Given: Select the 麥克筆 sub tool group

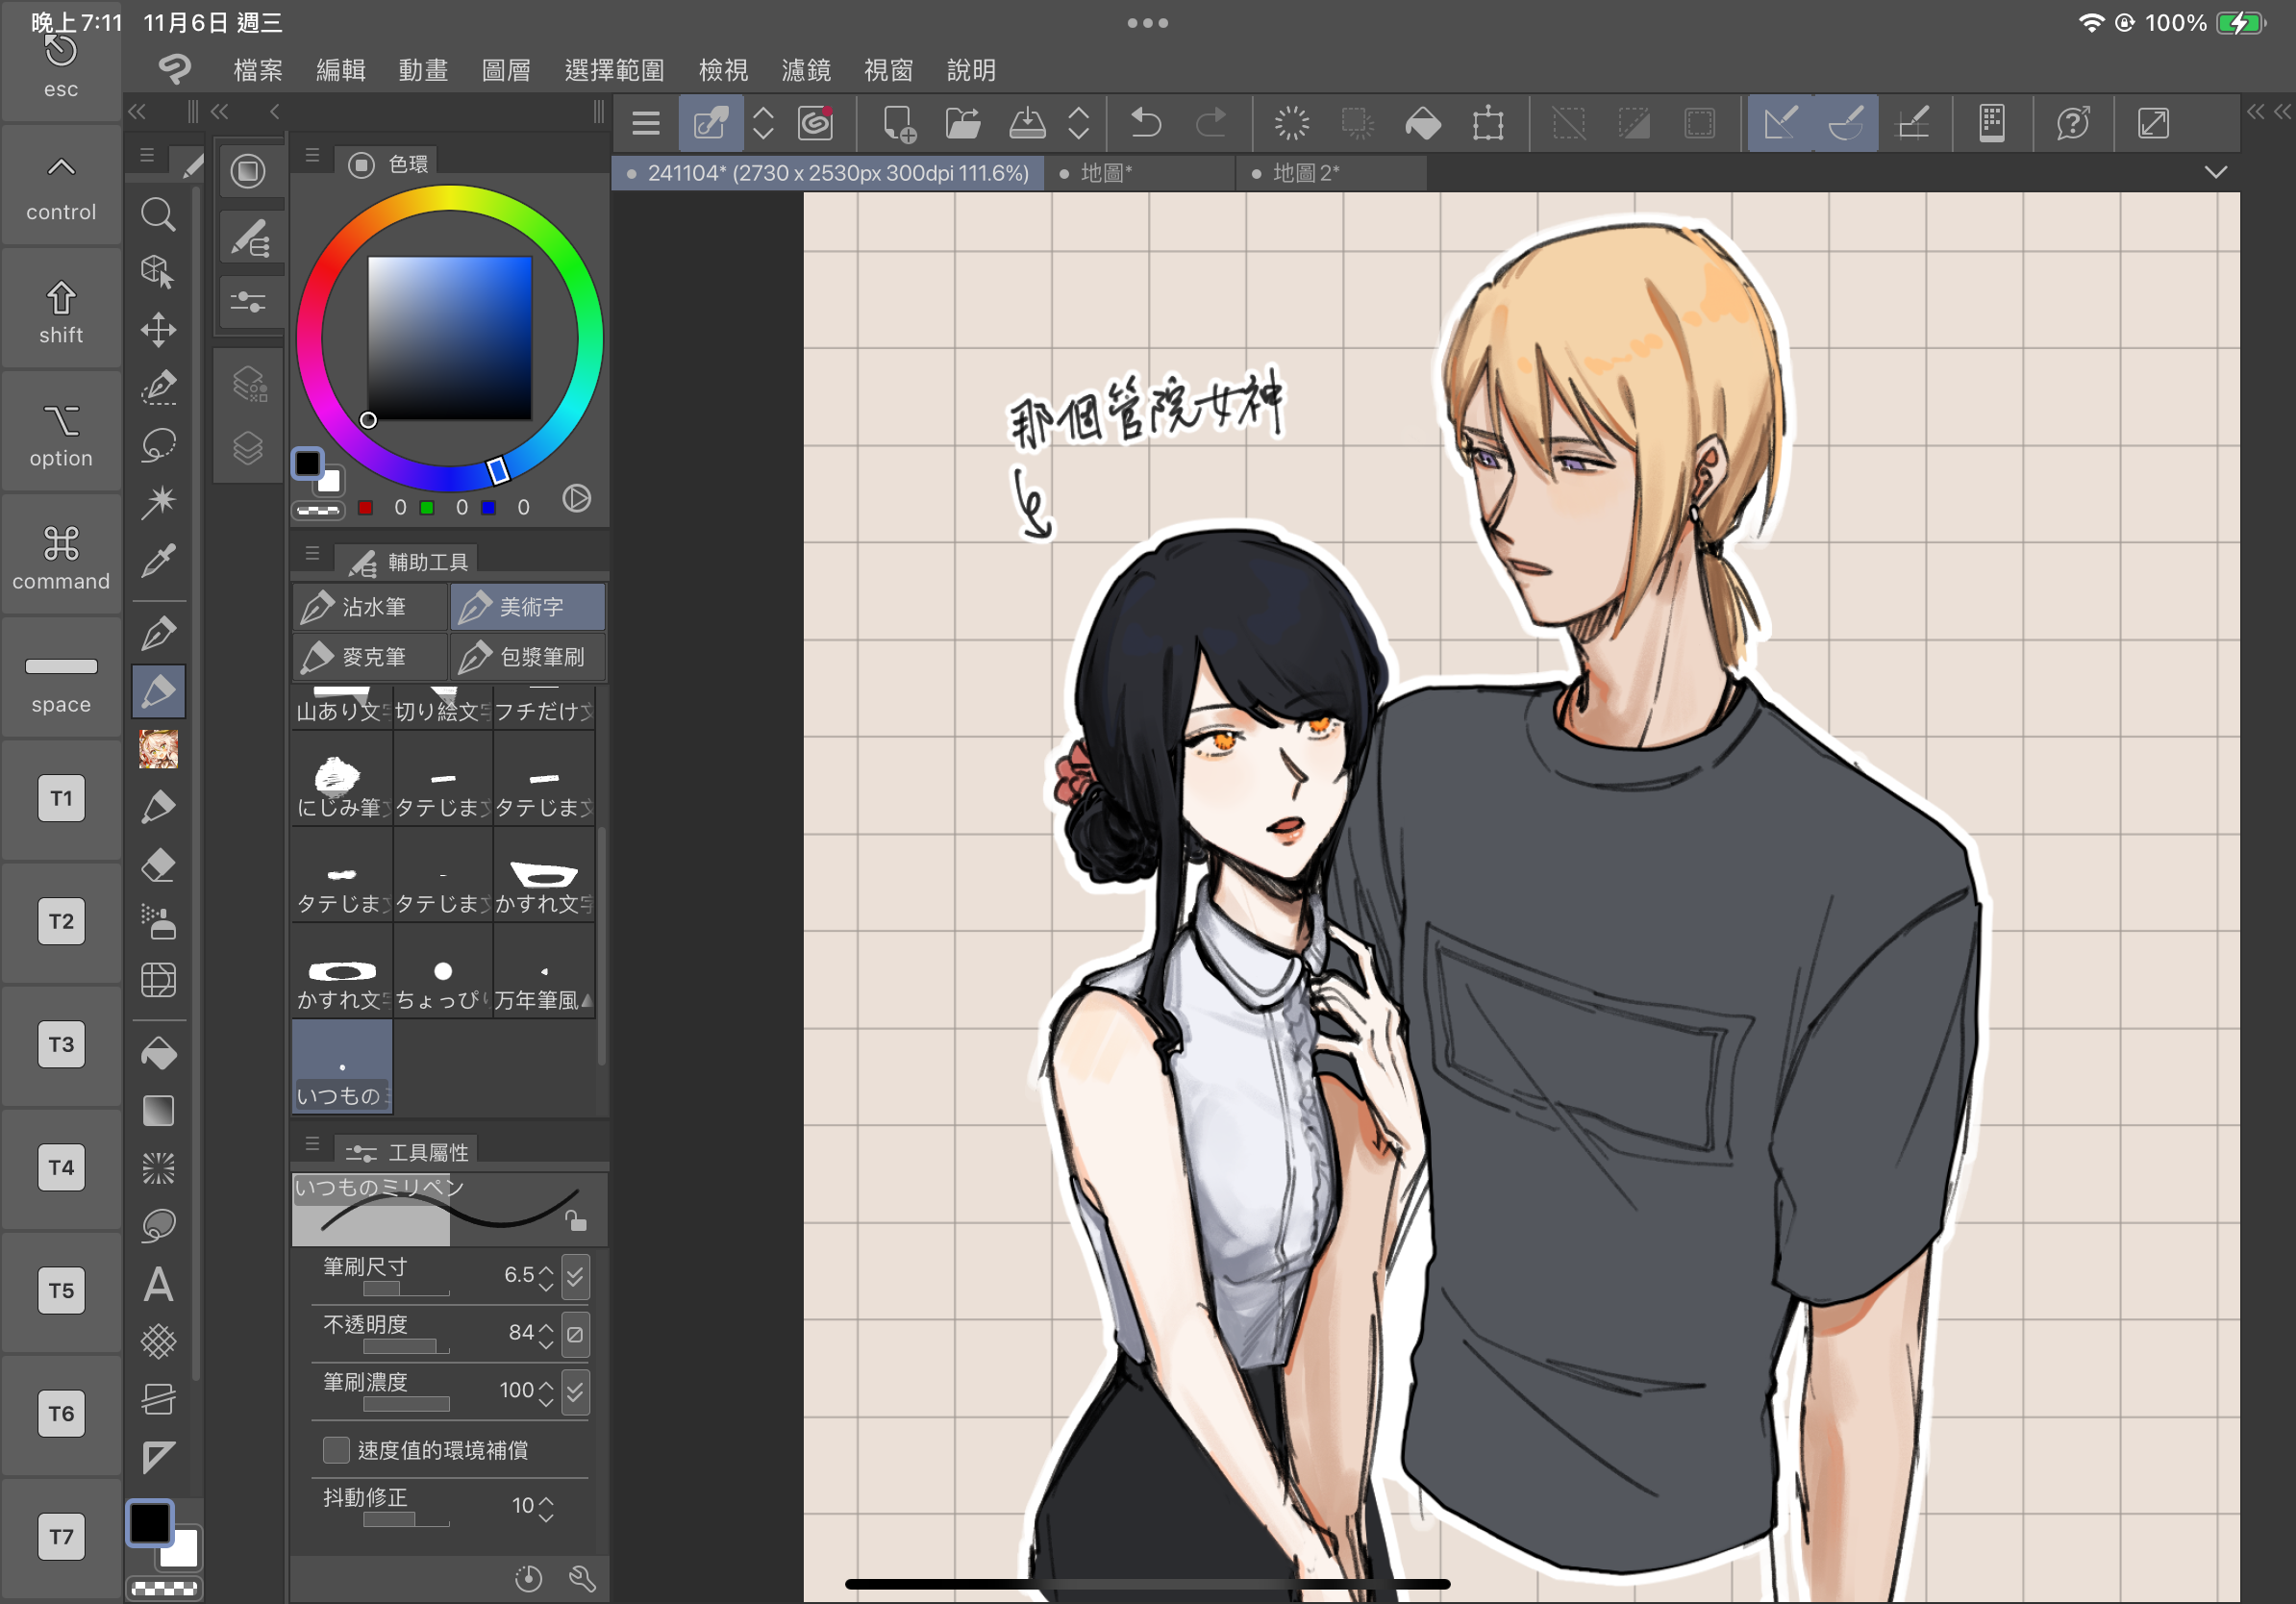Looking at the screenshot, I should (x=370, y=657).
